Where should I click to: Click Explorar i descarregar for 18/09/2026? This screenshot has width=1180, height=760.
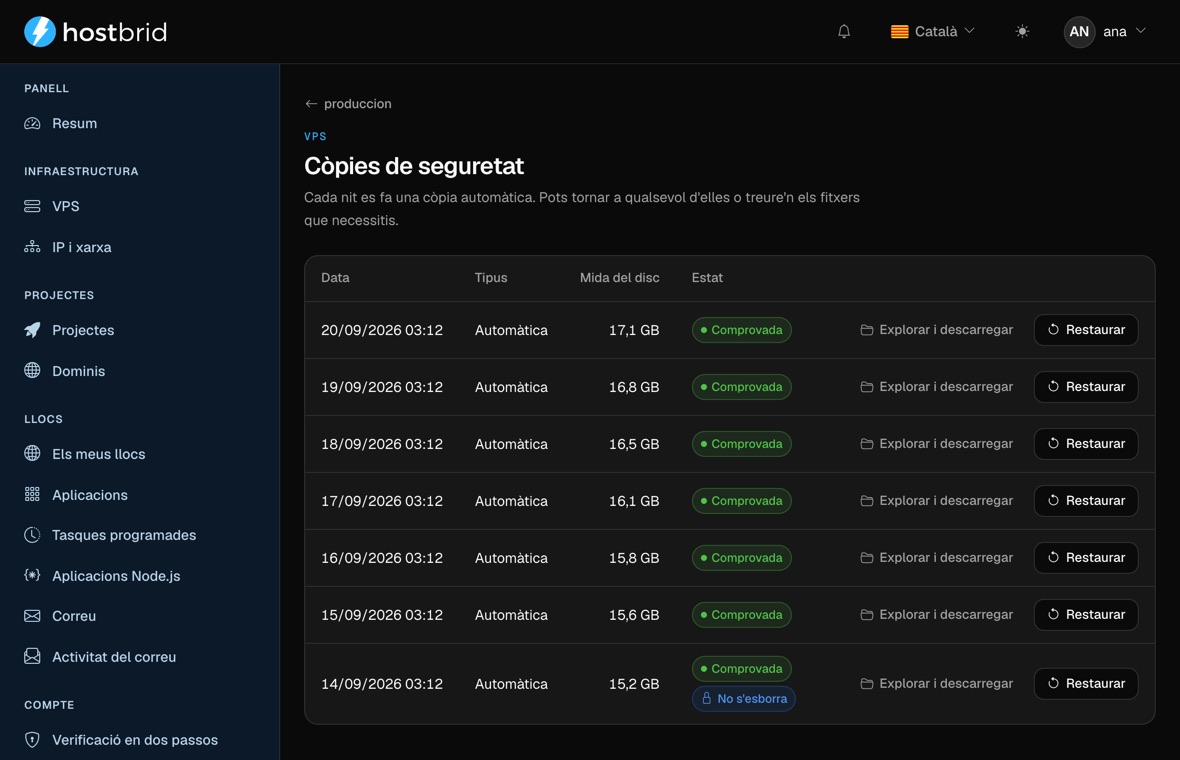point(936,444)
